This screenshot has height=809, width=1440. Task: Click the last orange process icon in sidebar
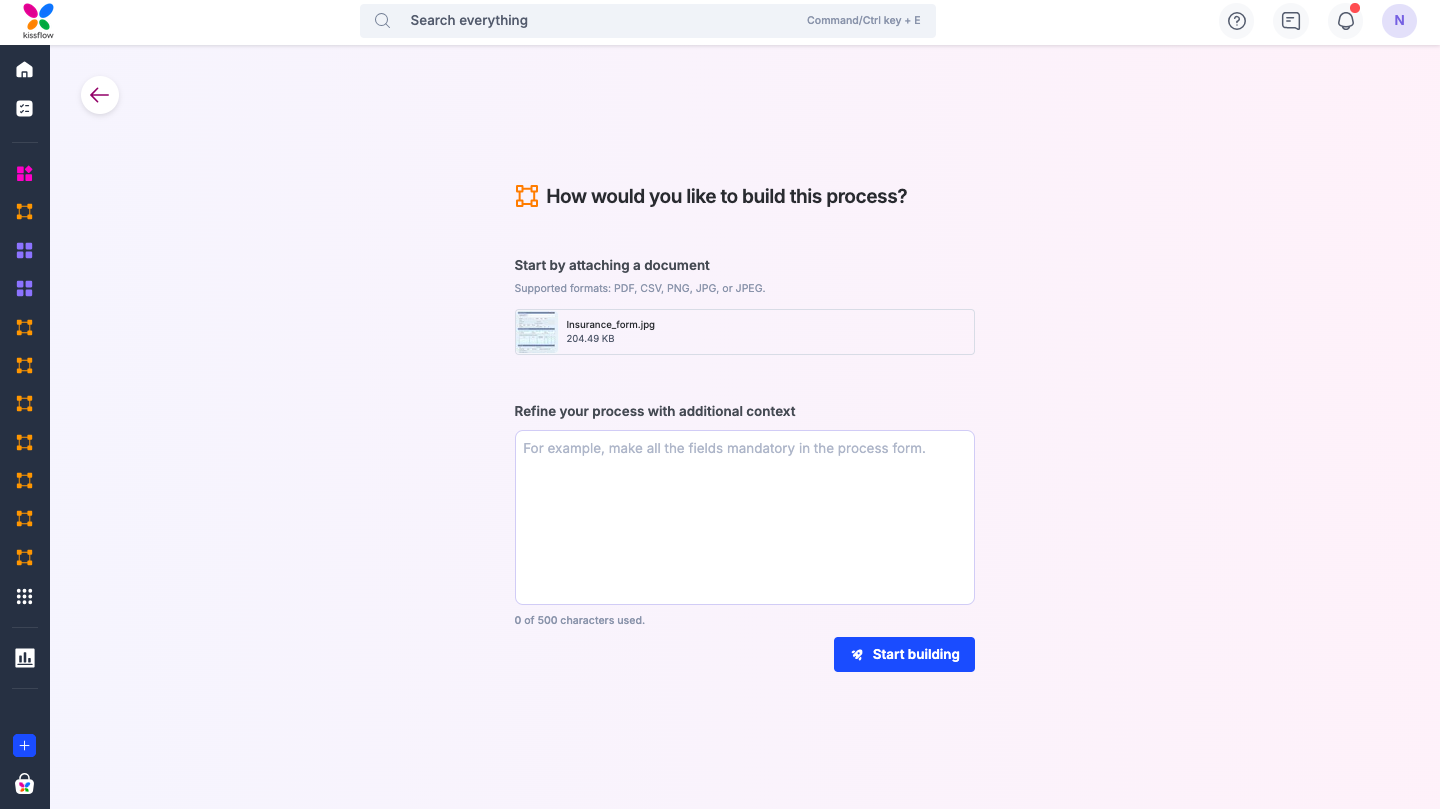click(24, 557)
